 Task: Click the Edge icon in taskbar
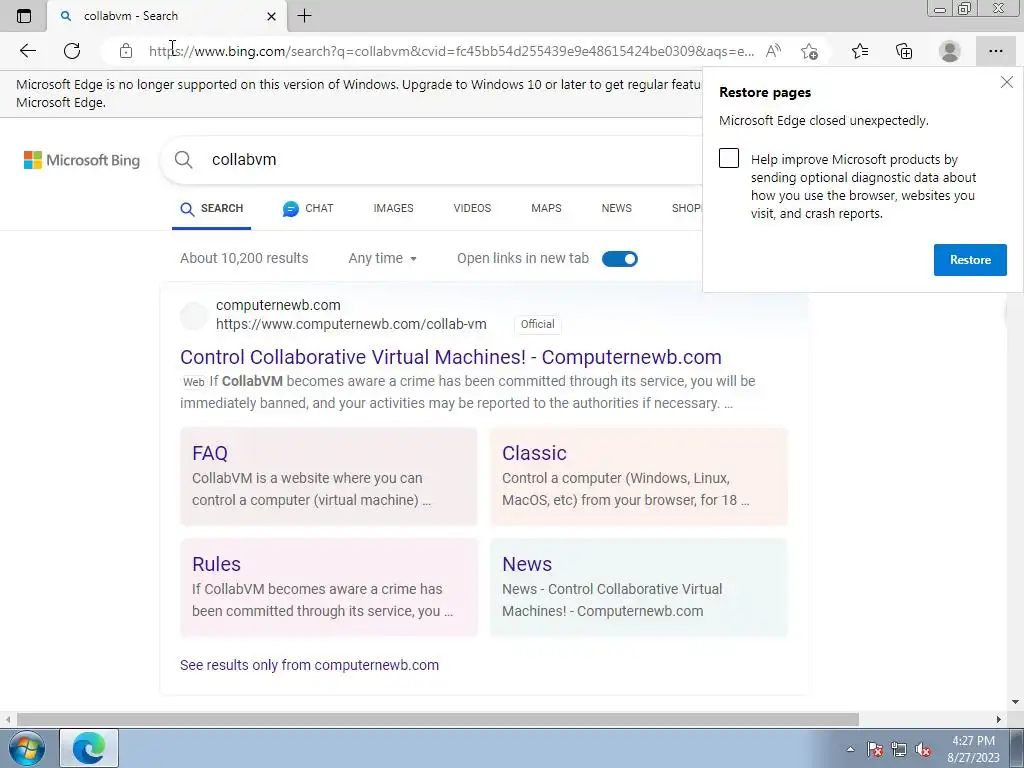click(x=89, y=748)
